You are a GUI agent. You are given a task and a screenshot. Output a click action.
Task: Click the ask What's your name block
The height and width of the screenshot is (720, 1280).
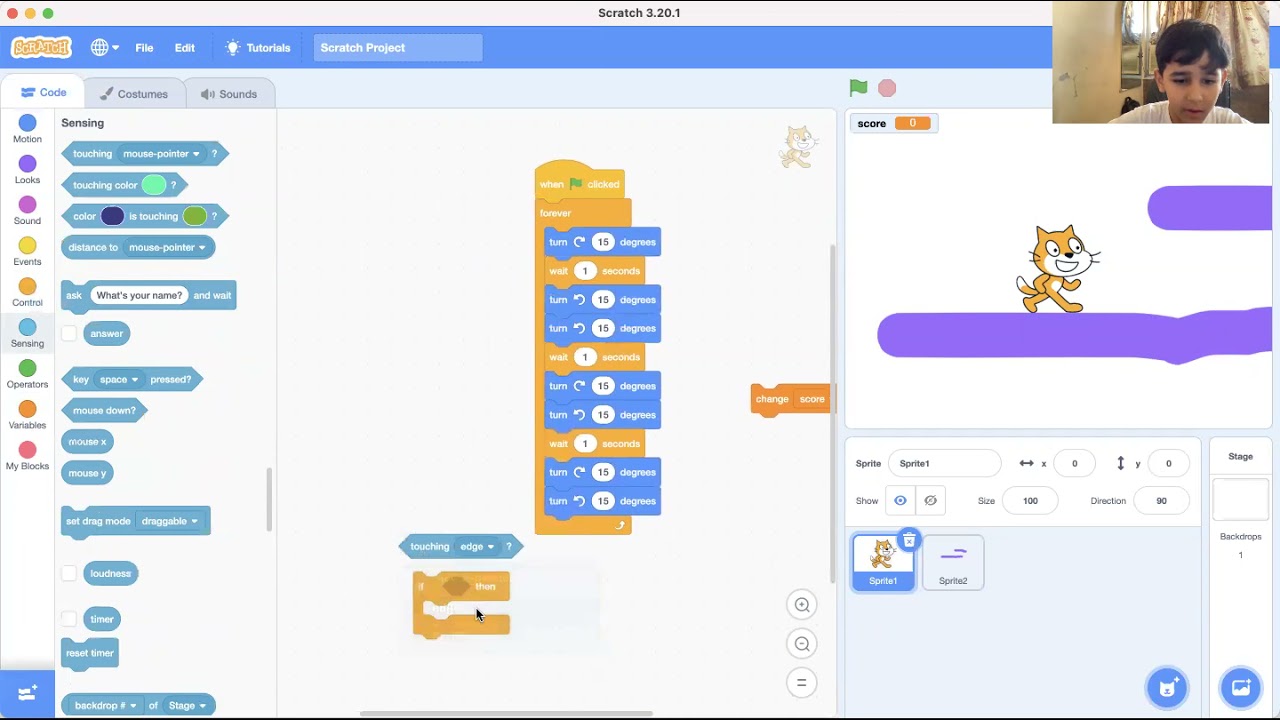click(x=148, y=295)
